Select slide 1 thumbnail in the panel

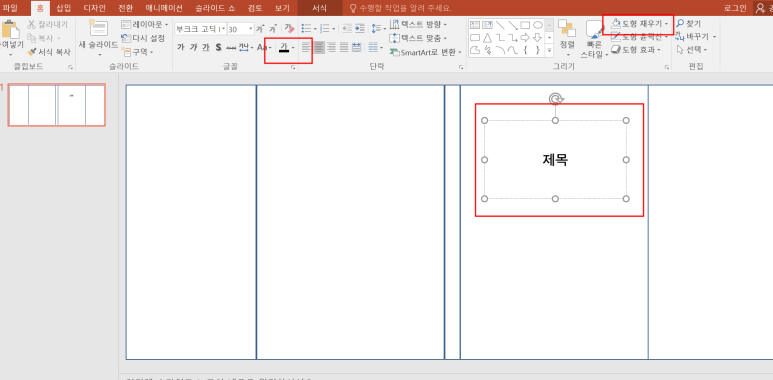[x=57, y=105]
